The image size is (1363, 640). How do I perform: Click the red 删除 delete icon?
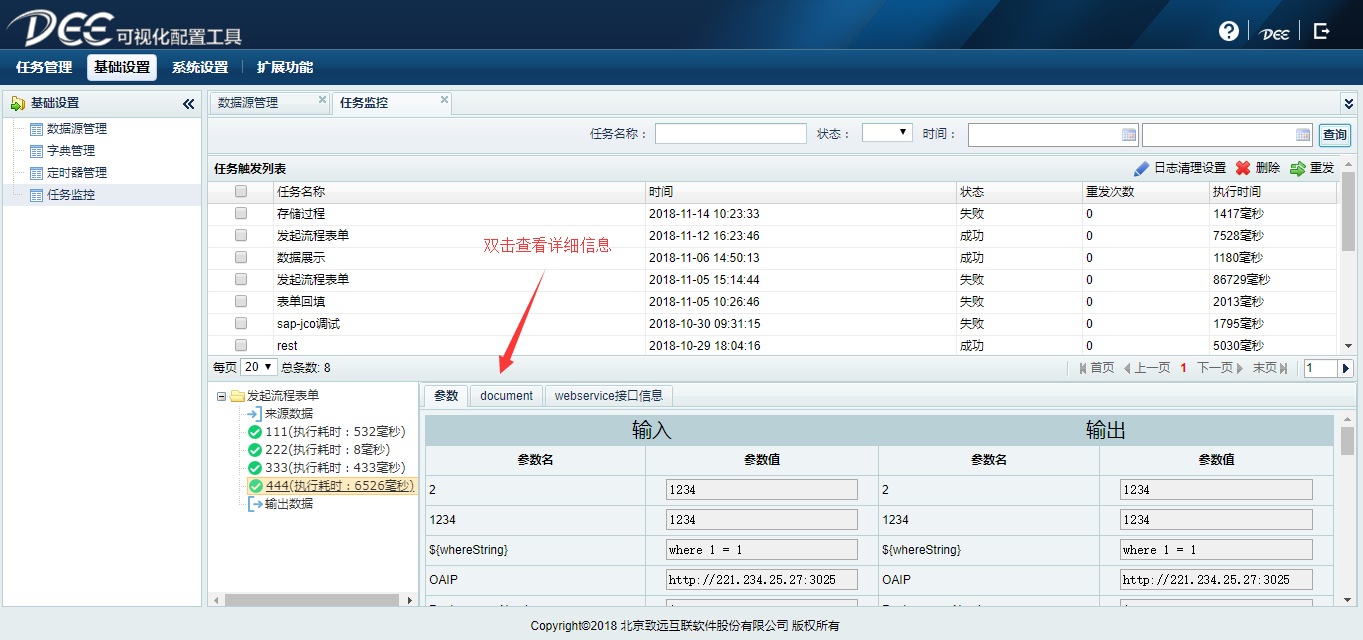(x=1243, y=169)
